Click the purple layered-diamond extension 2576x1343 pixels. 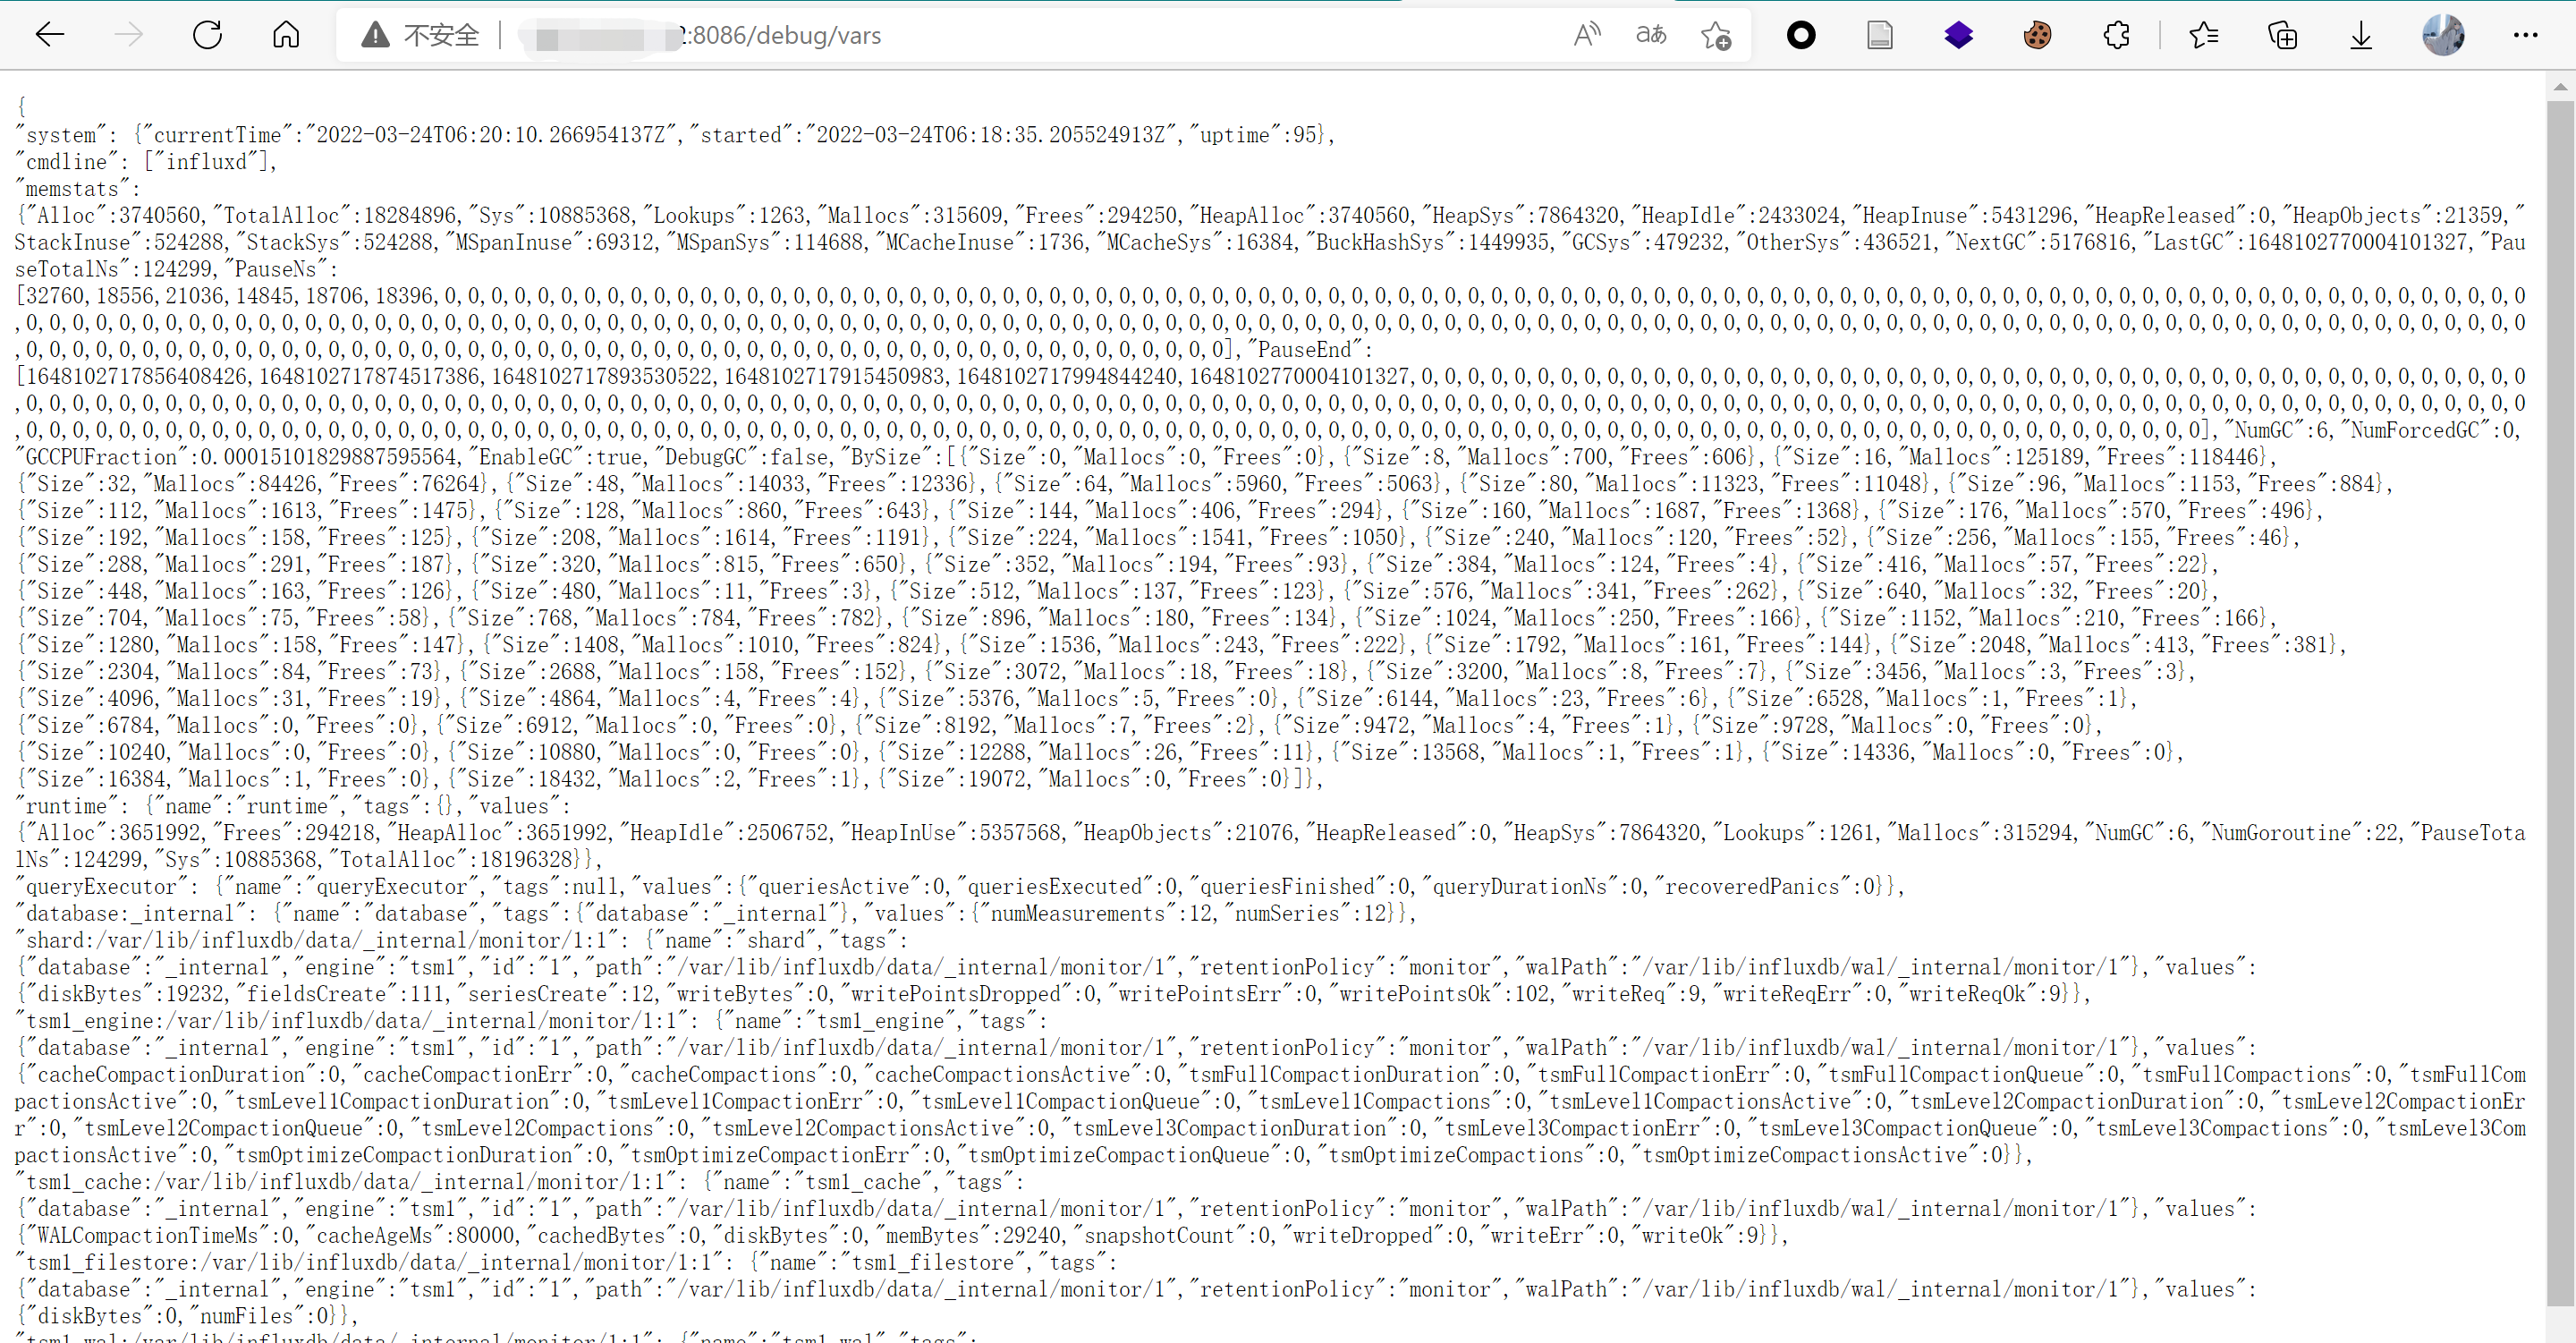coord(1958,35)
